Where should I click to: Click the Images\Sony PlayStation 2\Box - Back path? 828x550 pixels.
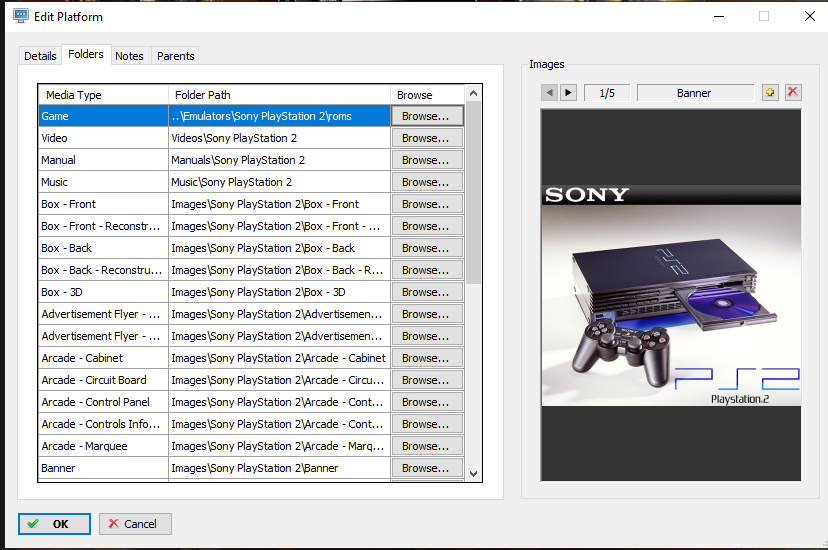tap(279, 248)
